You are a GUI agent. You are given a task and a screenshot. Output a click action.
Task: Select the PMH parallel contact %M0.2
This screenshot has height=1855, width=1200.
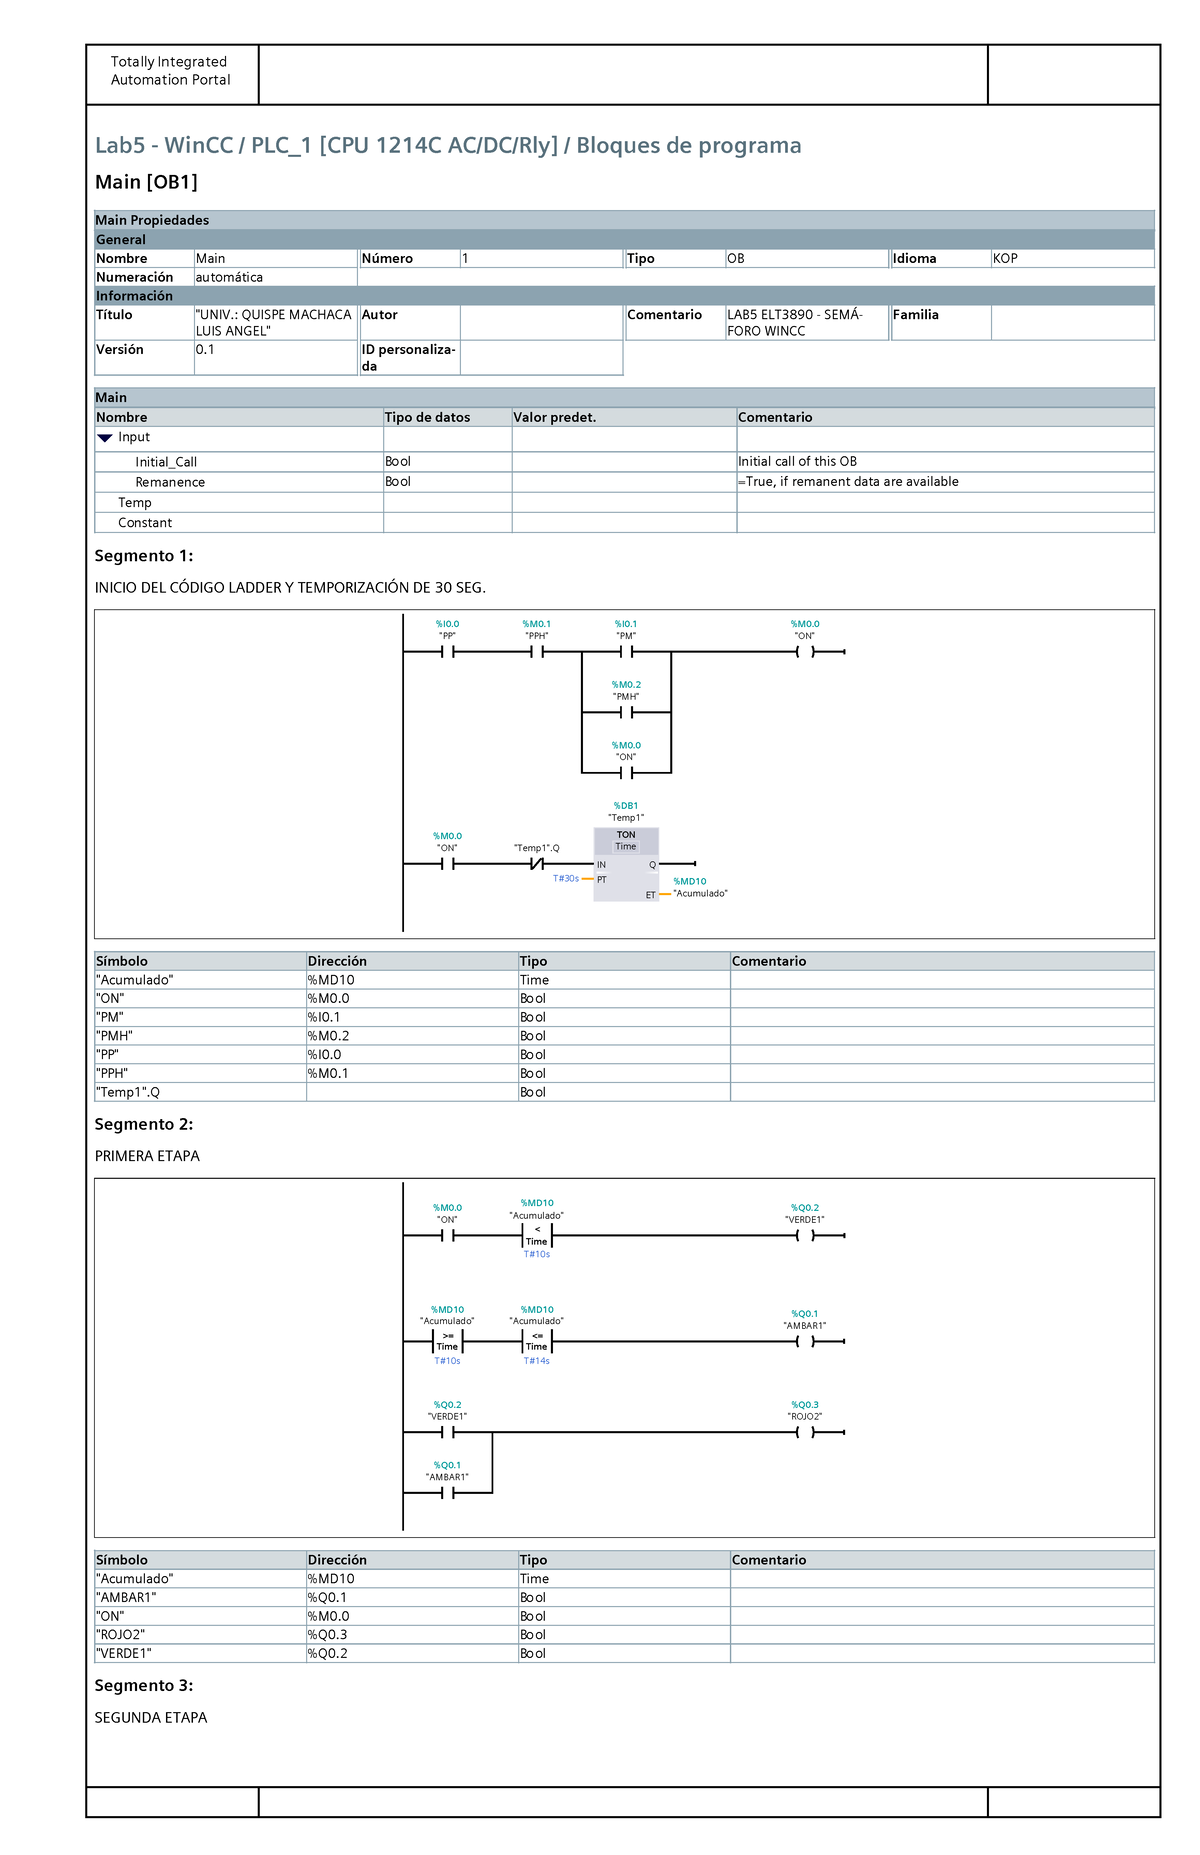(626, 713)
